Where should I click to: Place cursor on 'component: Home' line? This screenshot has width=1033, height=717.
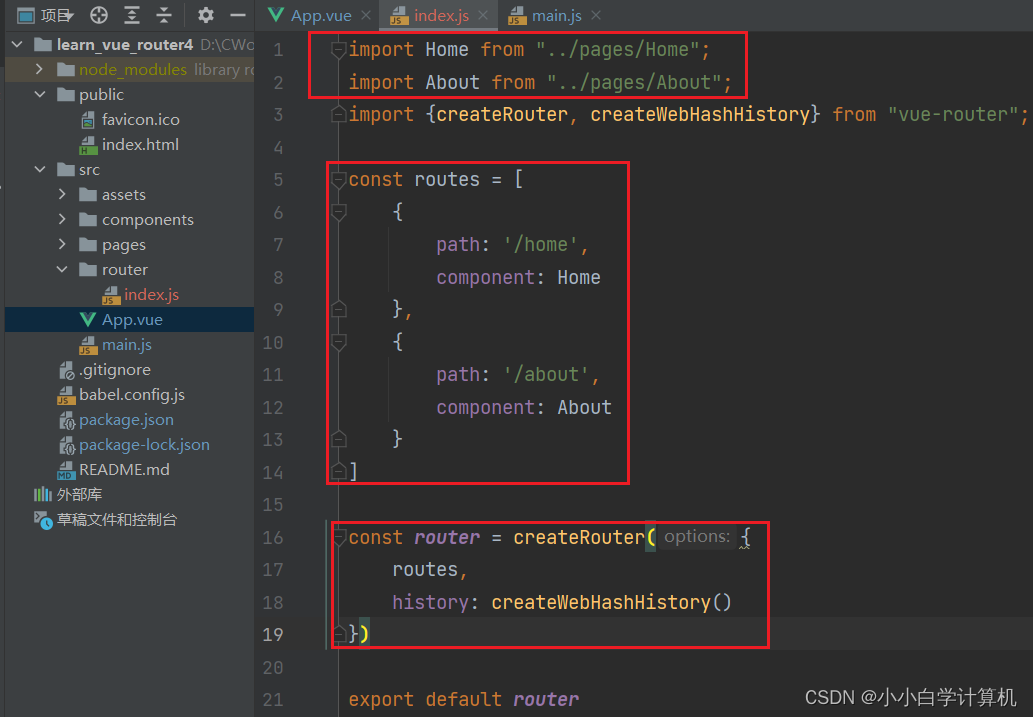pyautogui.click(x=518, y=277)
